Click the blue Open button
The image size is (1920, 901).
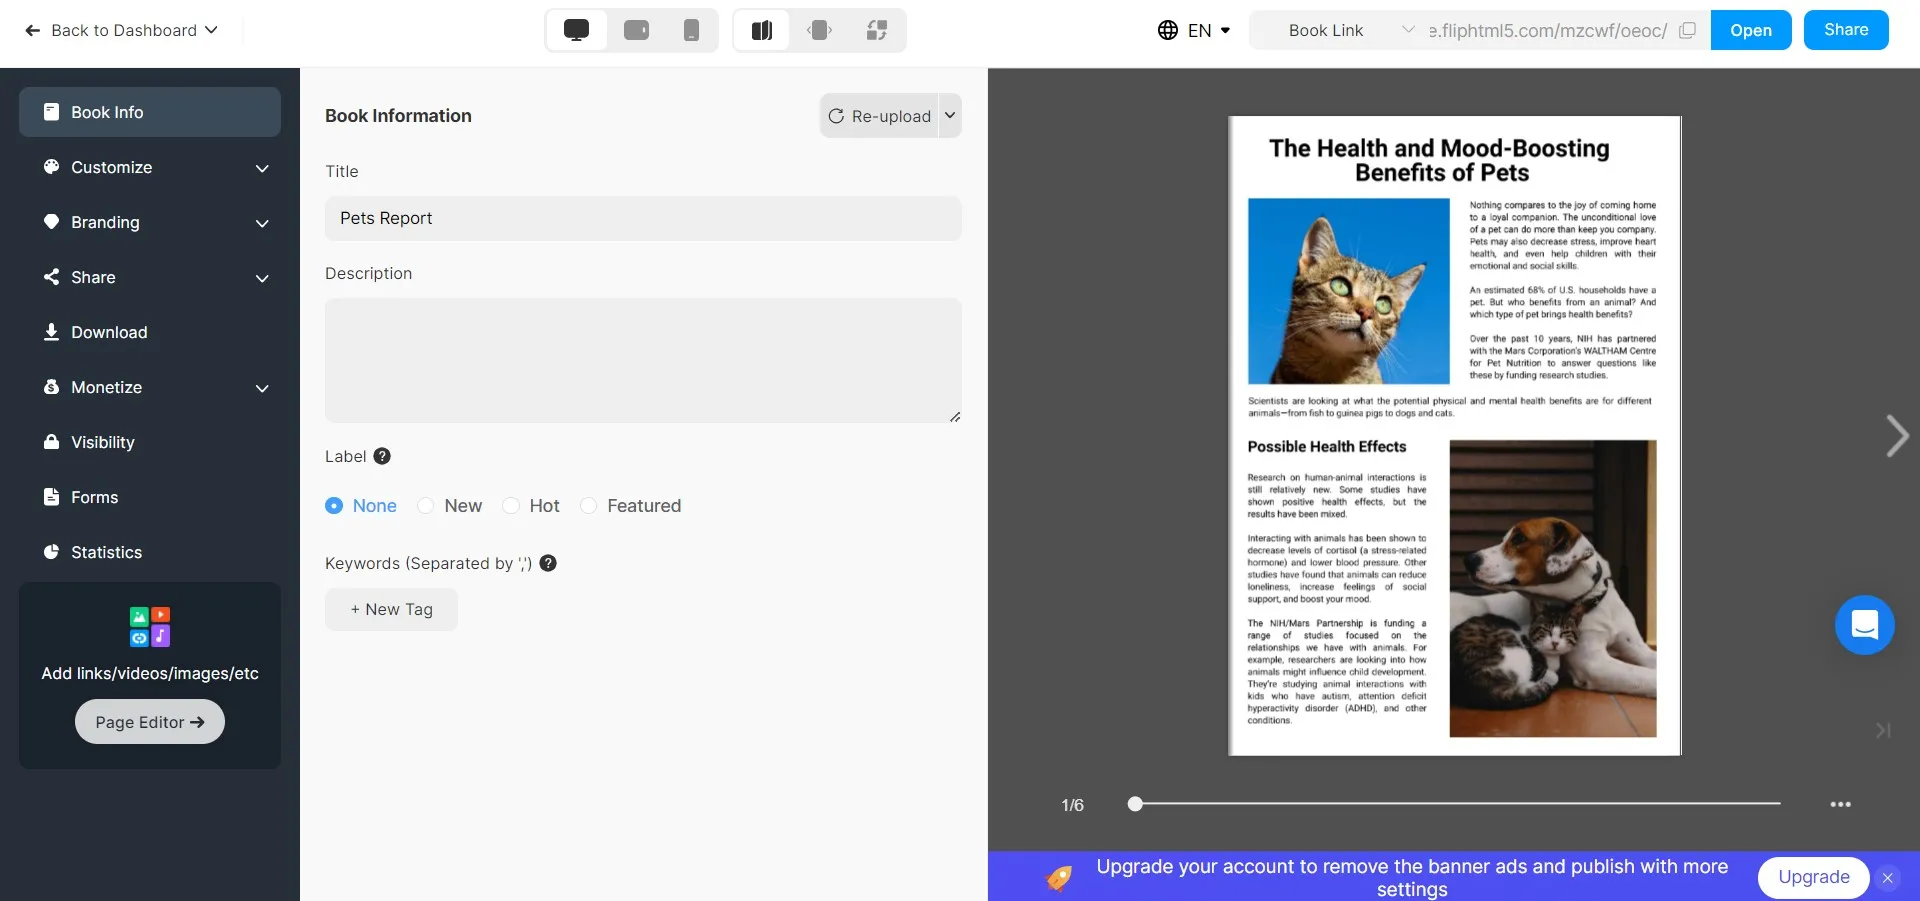1751,30
